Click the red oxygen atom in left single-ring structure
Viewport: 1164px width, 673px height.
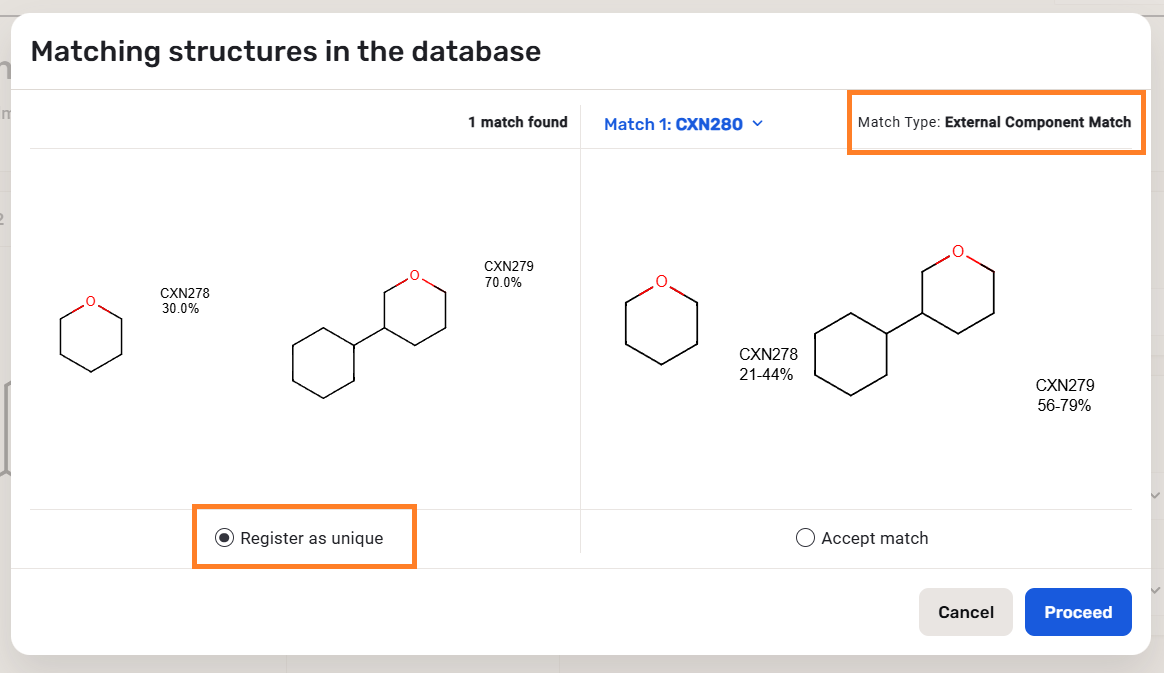[x=91, y=301]
